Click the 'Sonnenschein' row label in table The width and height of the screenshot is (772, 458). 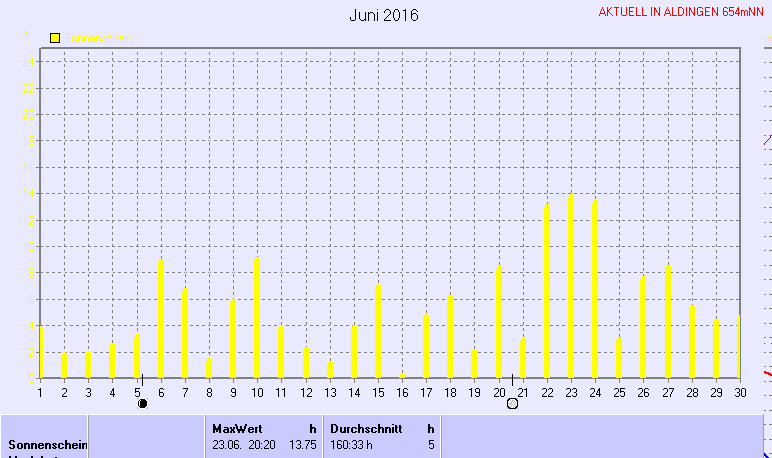tap(48, 444)
